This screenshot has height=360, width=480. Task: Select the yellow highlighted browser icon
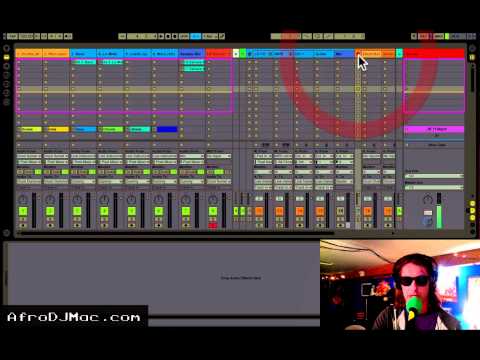[6, 57]
